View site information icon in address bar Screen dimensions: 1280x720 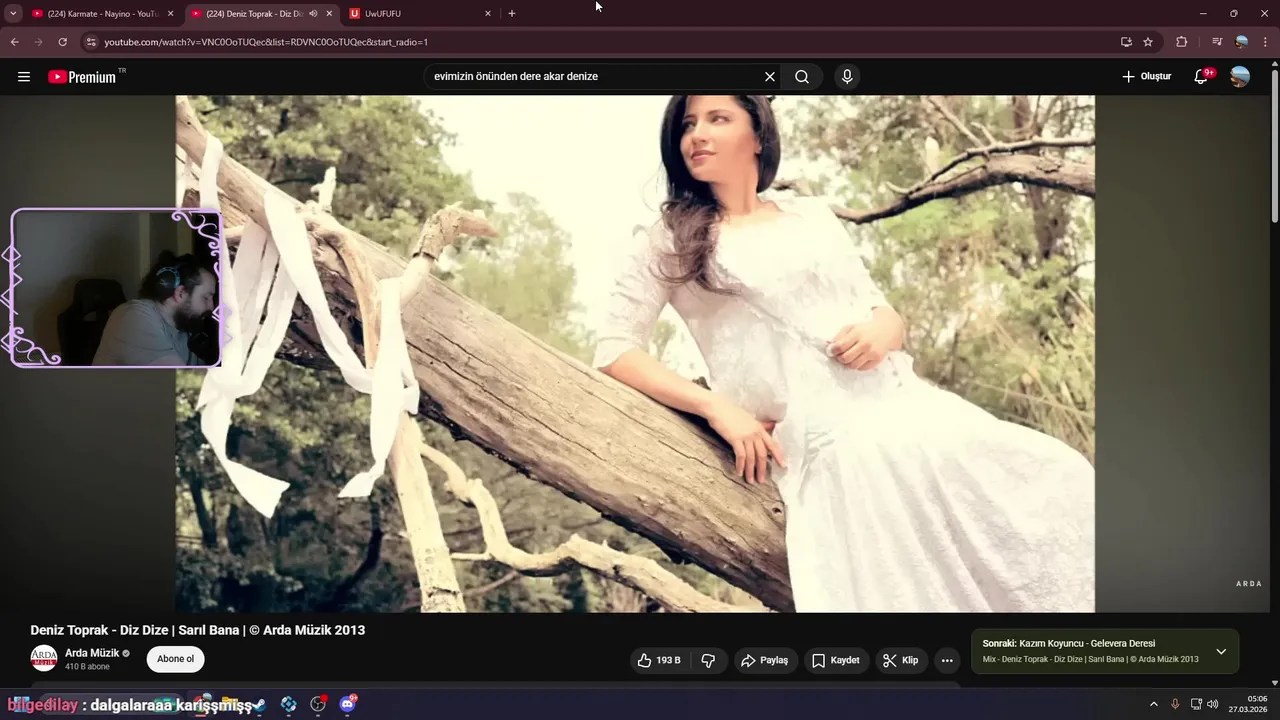click(91, 42)
